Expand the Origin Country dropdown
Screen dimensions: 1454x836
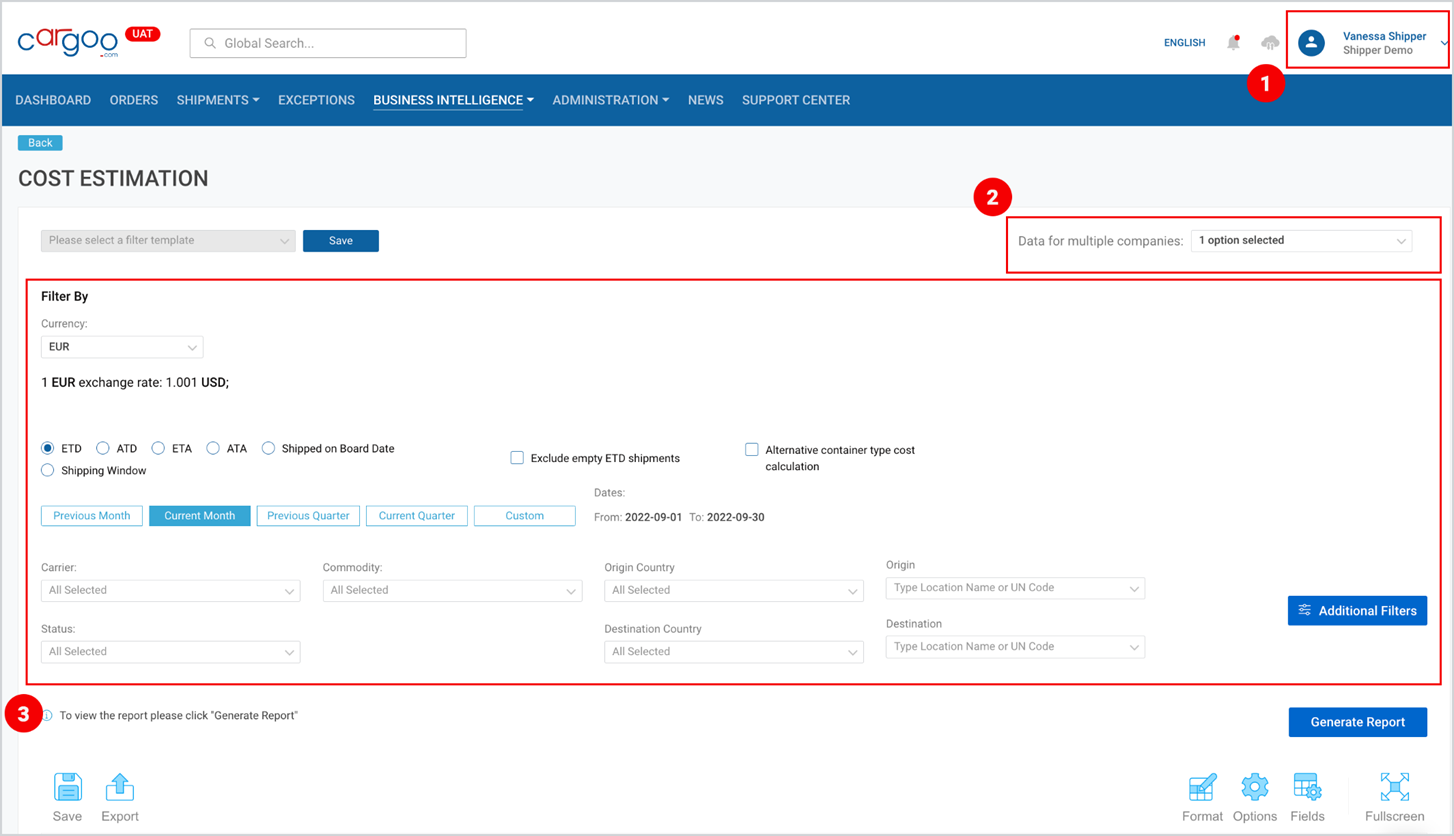click(x=733, y=590)
